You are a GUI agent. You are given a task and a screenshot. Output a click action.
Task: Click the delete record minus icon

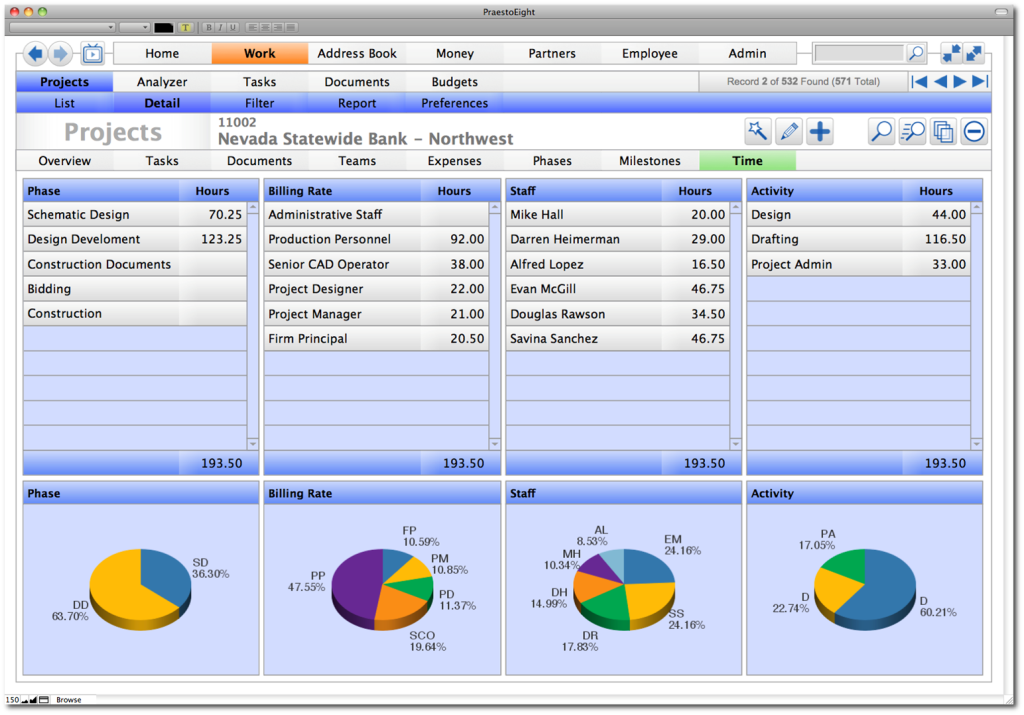tap(974, 131)
